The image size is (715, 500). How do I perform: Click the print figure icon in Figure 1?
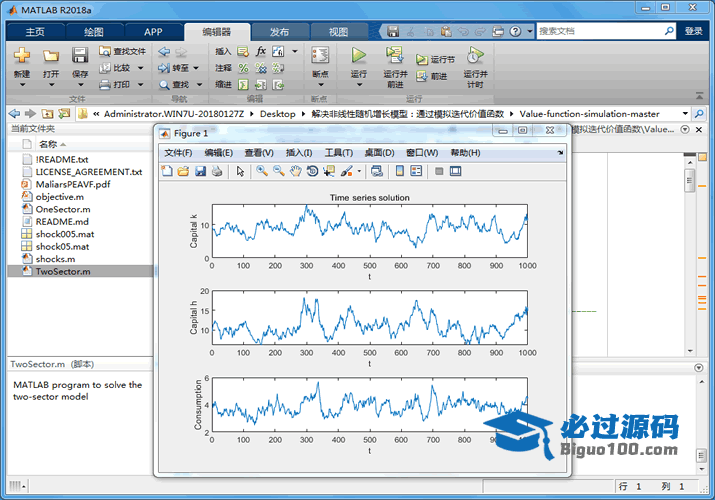point(217,171)
